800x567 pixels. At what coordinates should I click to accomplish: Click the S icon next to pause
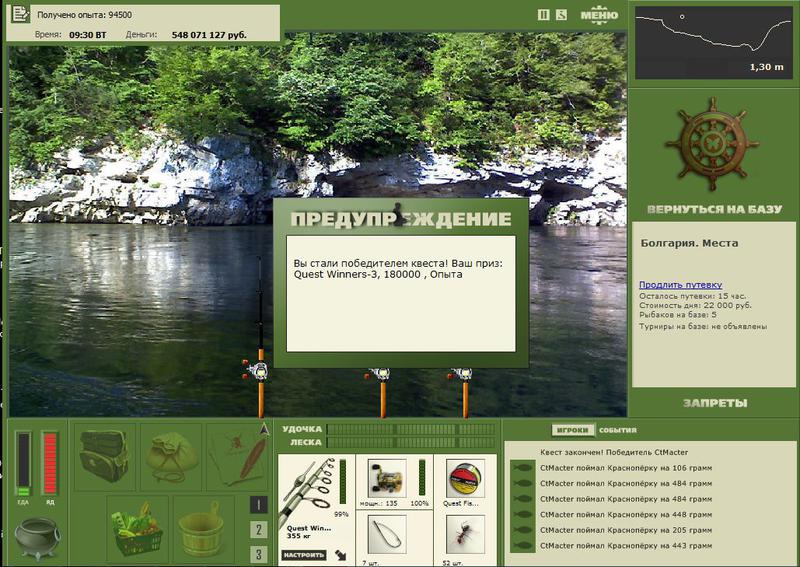[561, 15]
